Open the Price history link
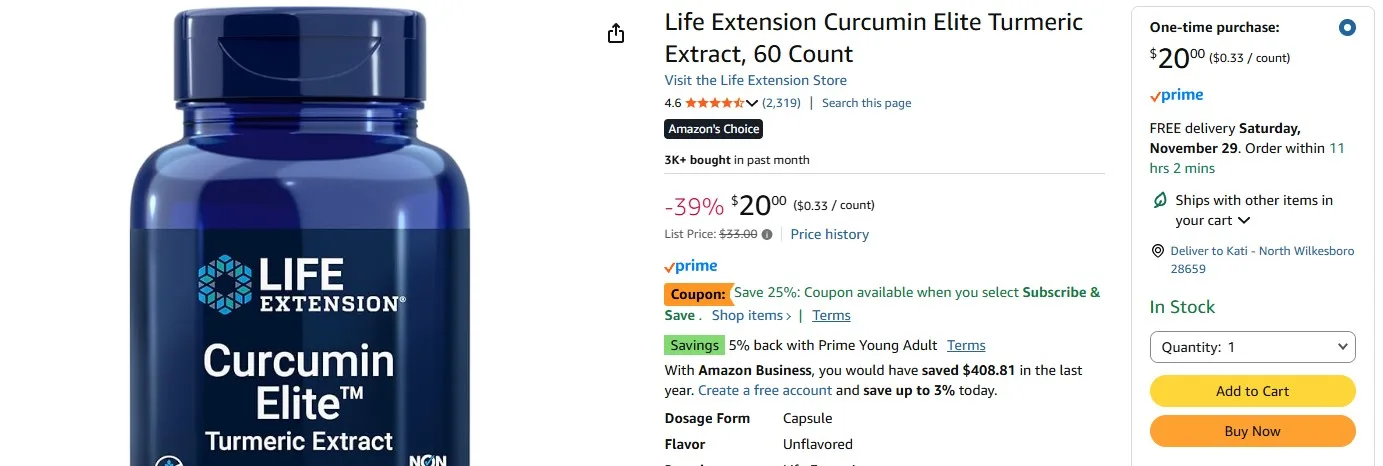1383x466 pixels. (x=829, y=235)
